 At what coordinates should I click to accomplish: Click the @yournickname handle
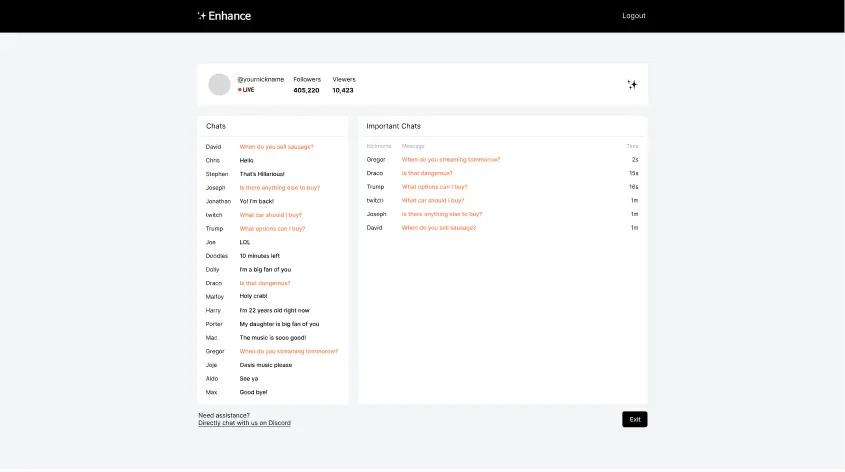260,79
